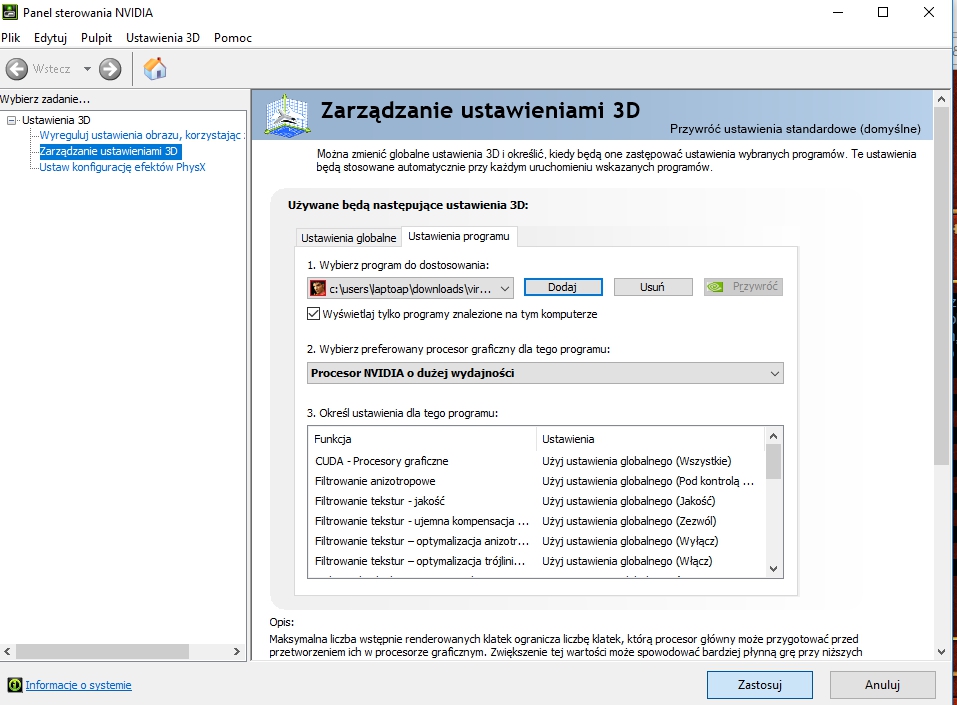Click the settings list scrollbar thumb
957x705 pixels.
coord(773,461)
